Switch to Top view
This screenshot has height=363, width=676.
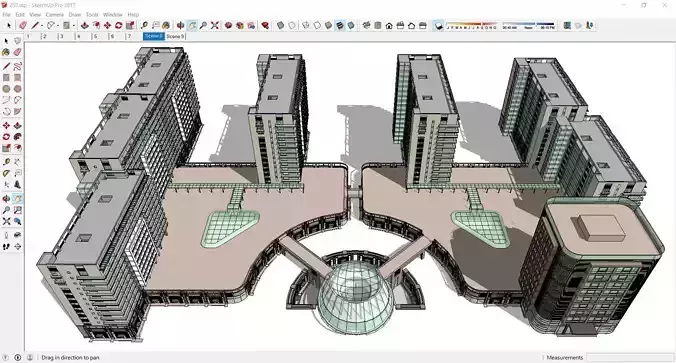(378, 26)
